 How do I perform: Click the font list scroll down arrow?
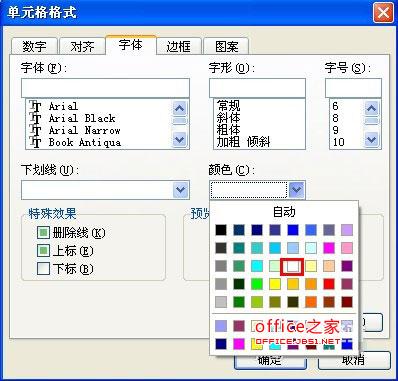click(180, 139)
